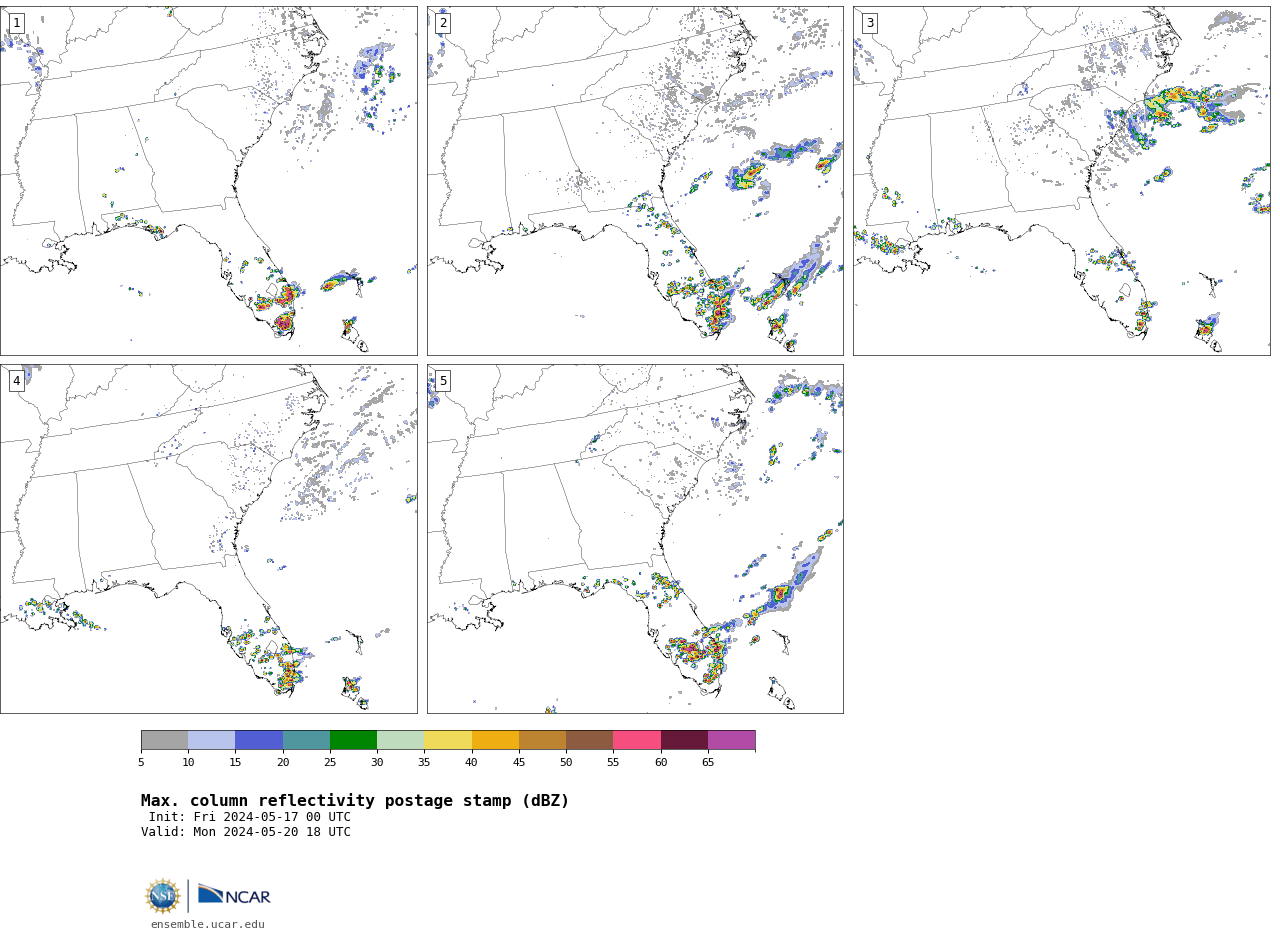Open ensemble member 1 reflectivity map
The height and width of the screenshot is (936, 1280).
(208, 181)
